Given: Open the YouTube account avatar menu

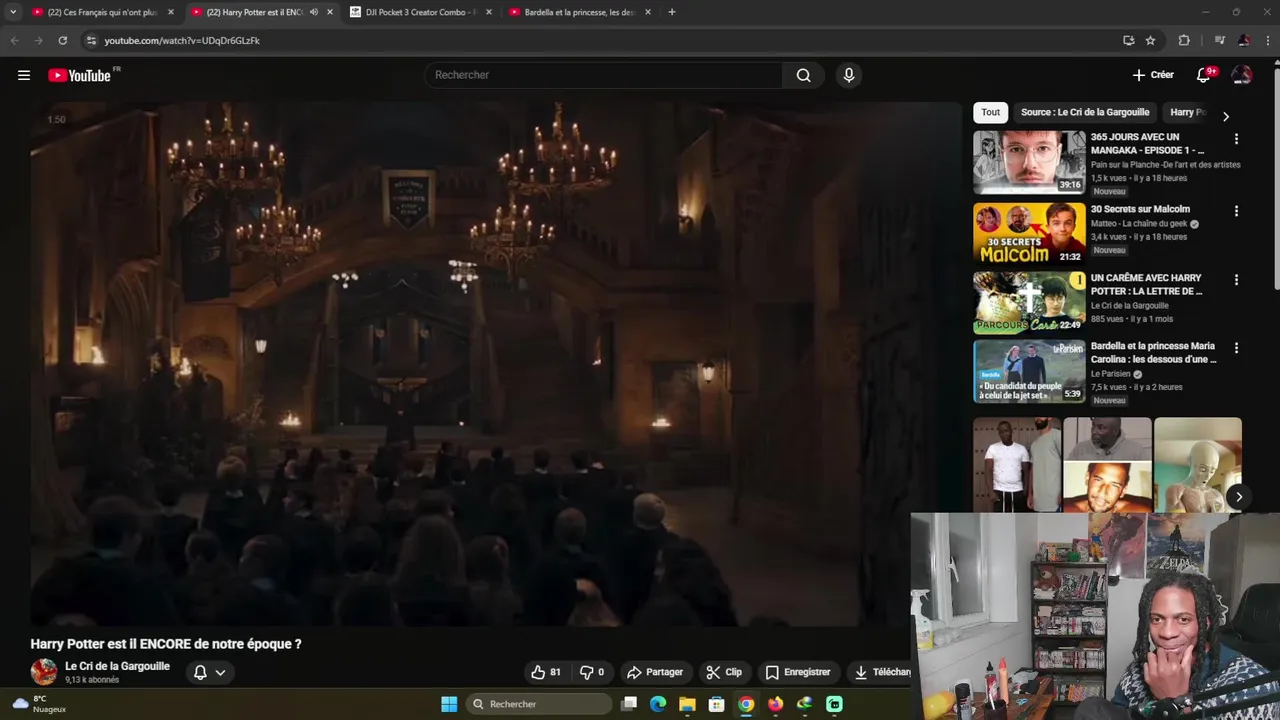Looking at the screenshot, I should click(x=1242, y=75).
